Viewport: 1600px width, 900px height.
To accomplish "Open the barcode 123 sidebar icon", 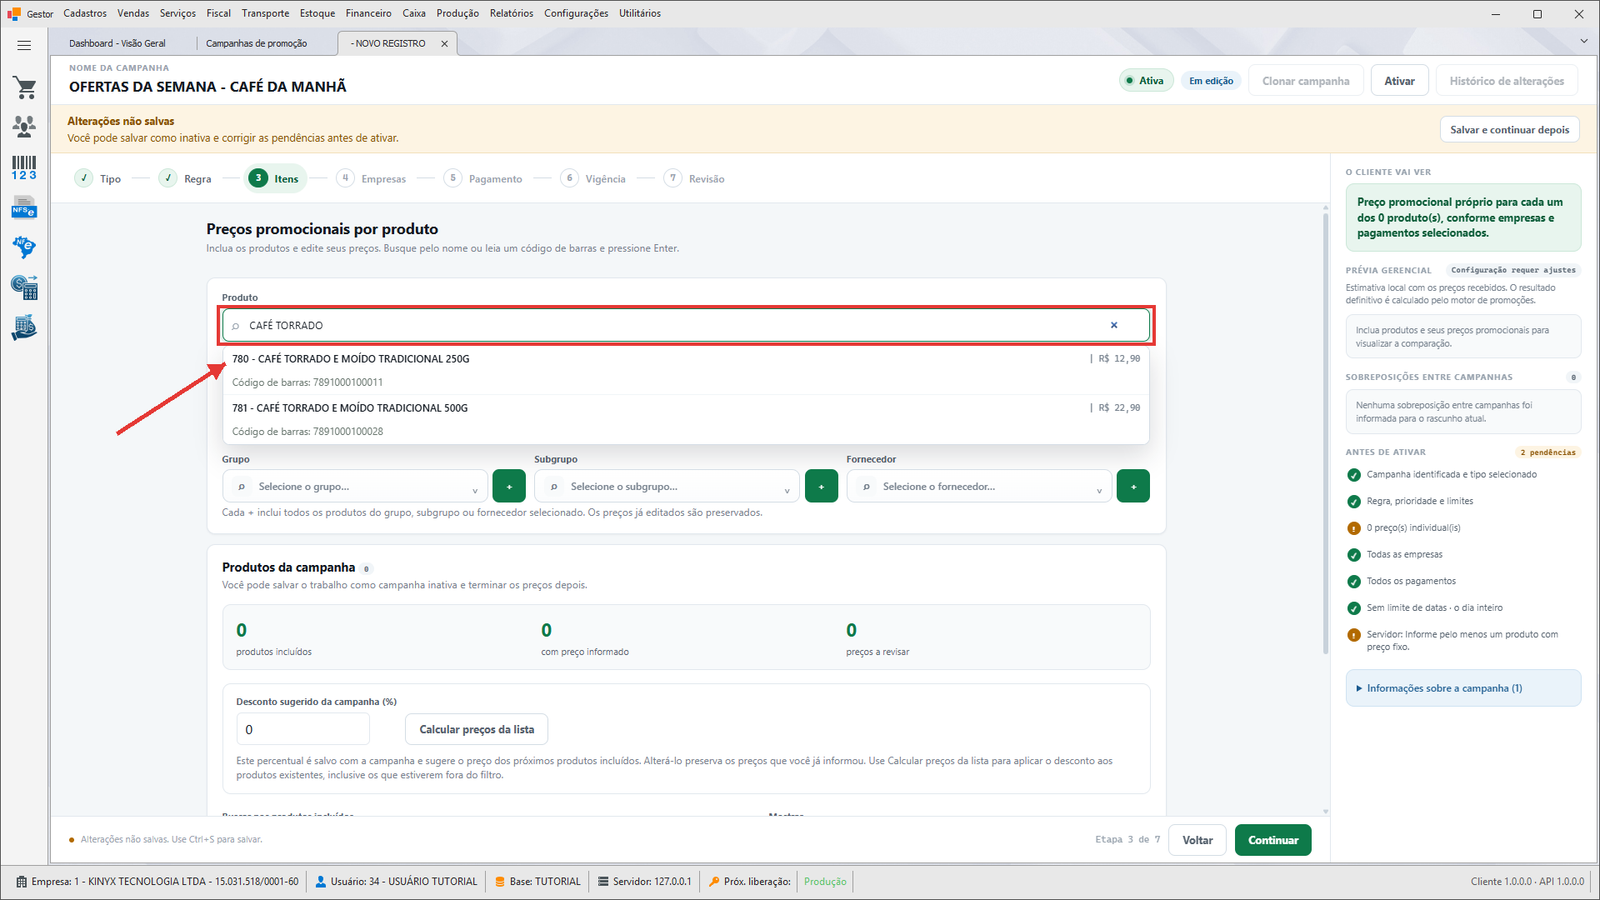I will (x=24, y=167).
